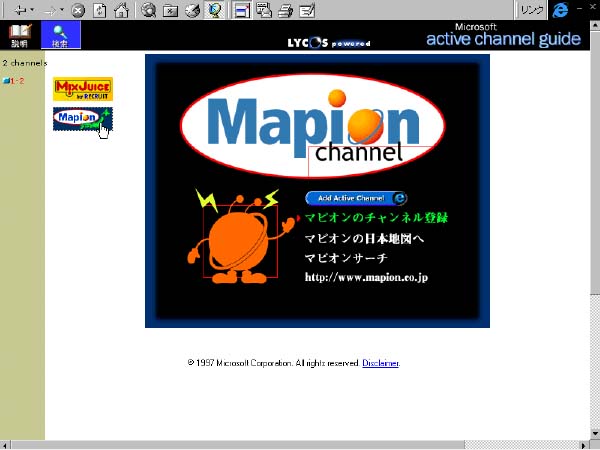The image size is (600, 450).
Task: Open the Forward button history dropdown
Action: [x=62, y=10]
